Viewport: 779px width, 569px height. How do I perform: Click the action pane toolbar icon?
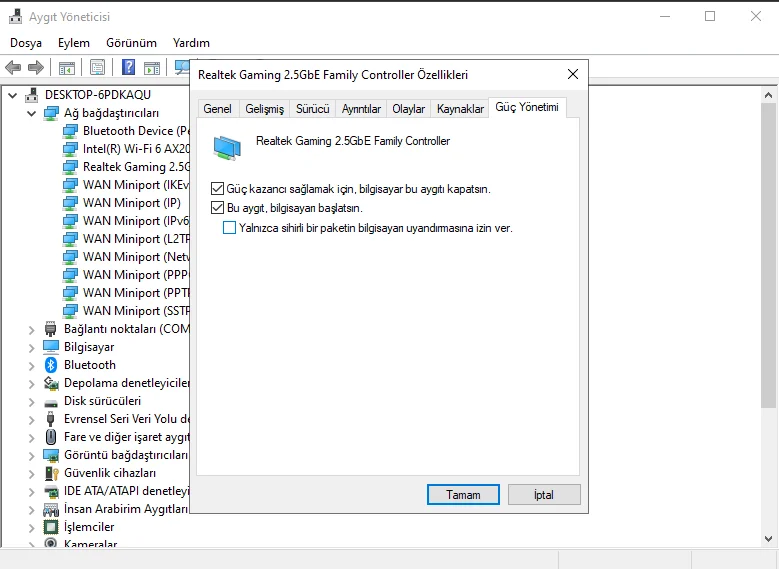point(152,67)
